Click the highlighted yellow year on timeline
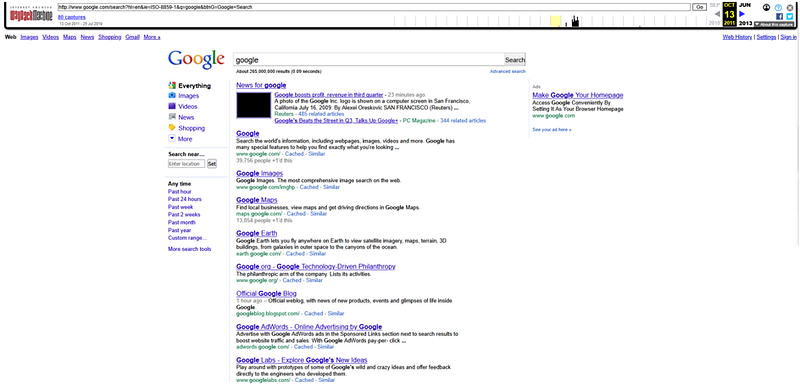 click(556, 21)
